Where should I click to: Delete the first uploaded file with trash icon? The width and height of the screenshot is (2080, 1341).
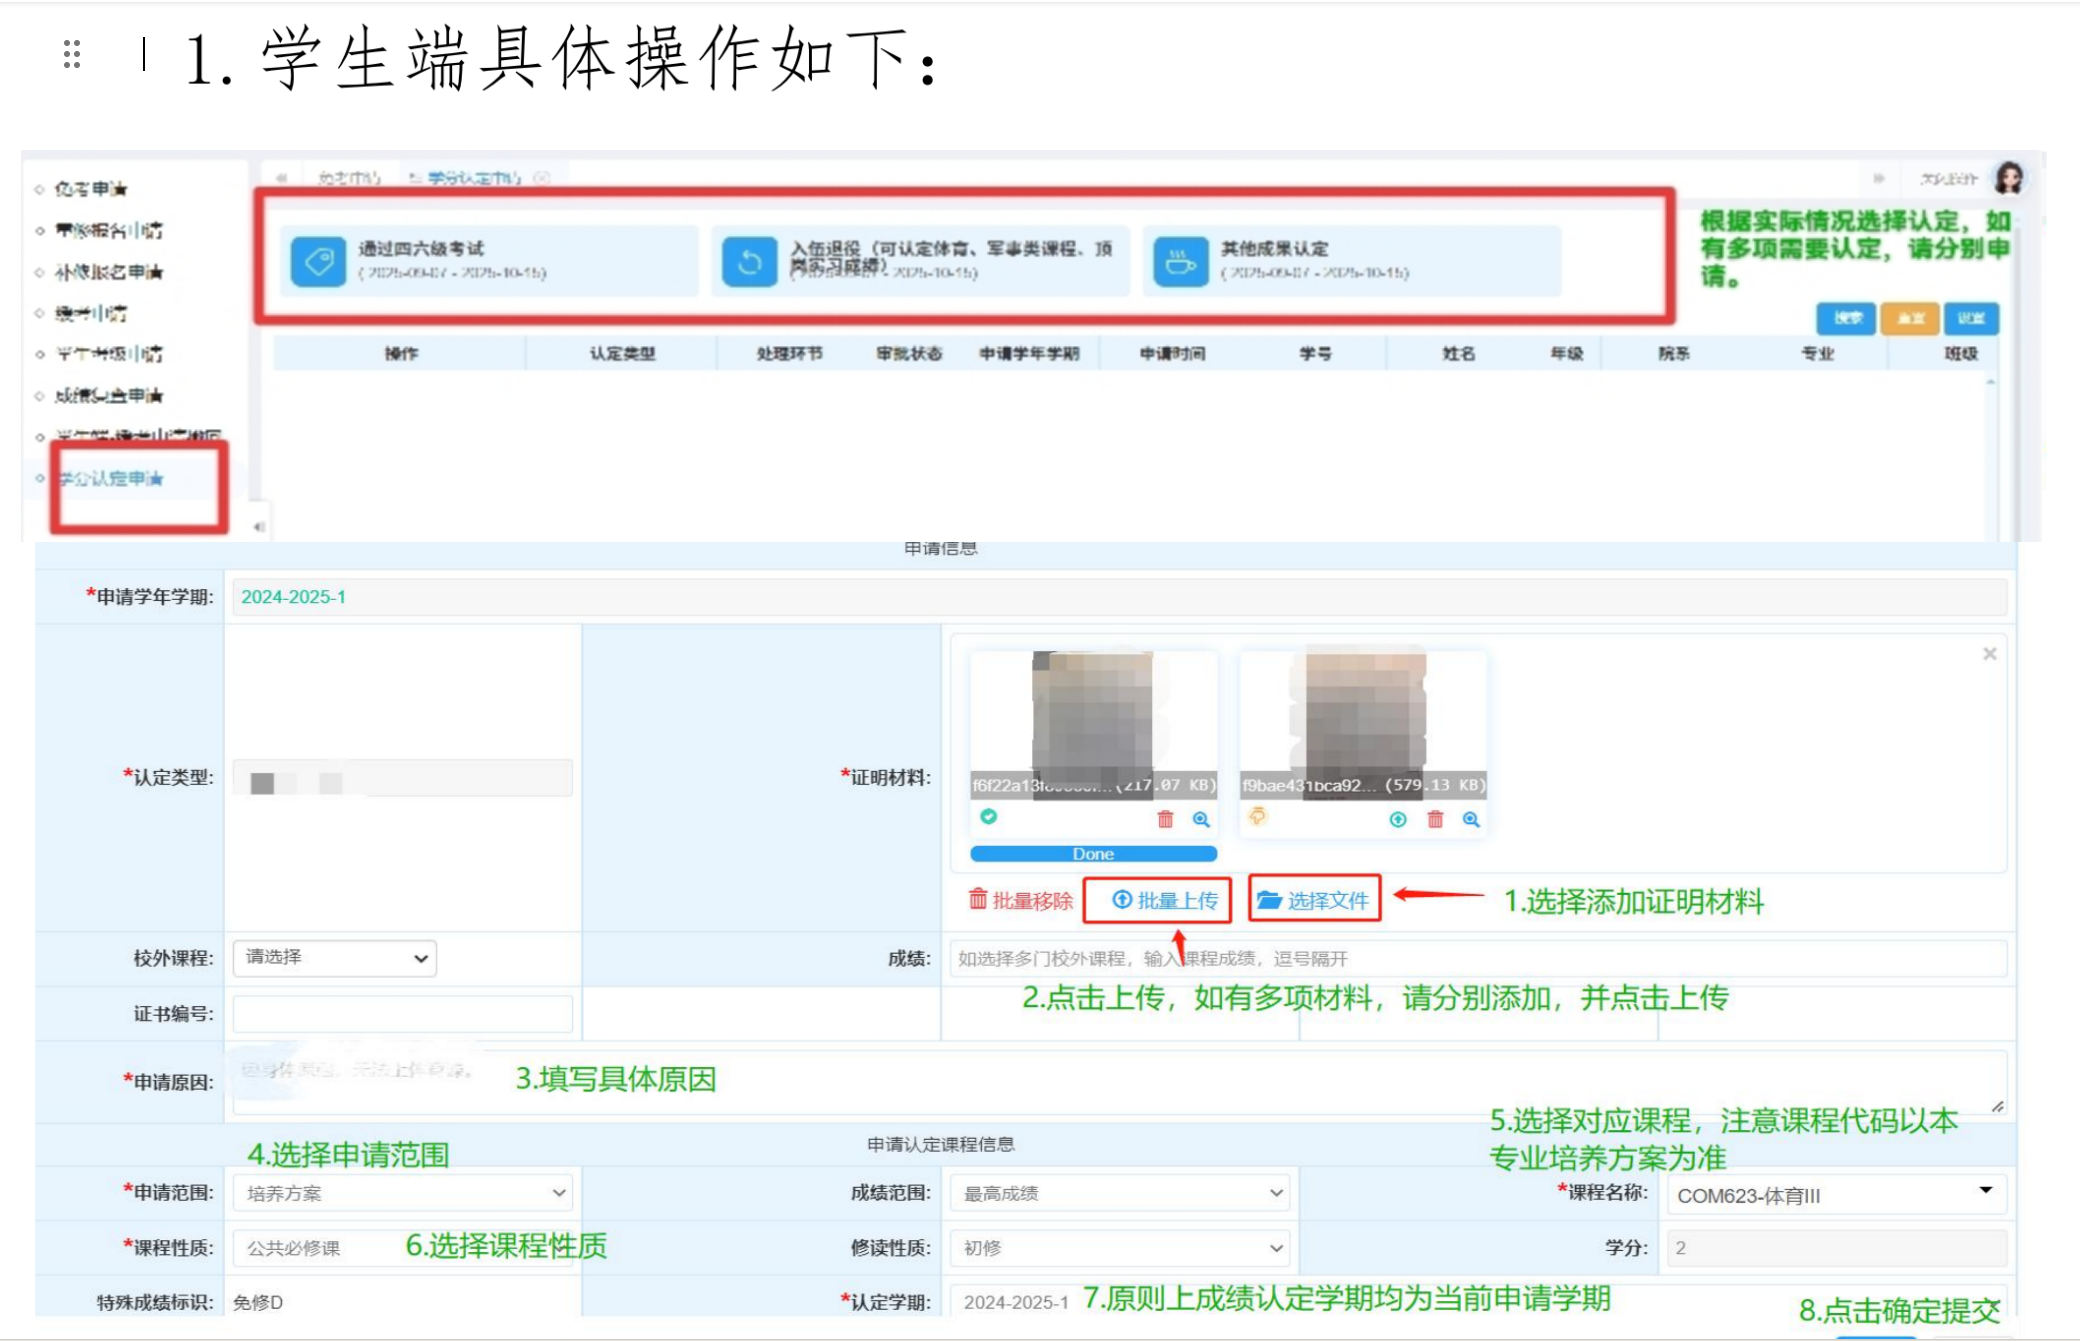(x=1165, y=820)
